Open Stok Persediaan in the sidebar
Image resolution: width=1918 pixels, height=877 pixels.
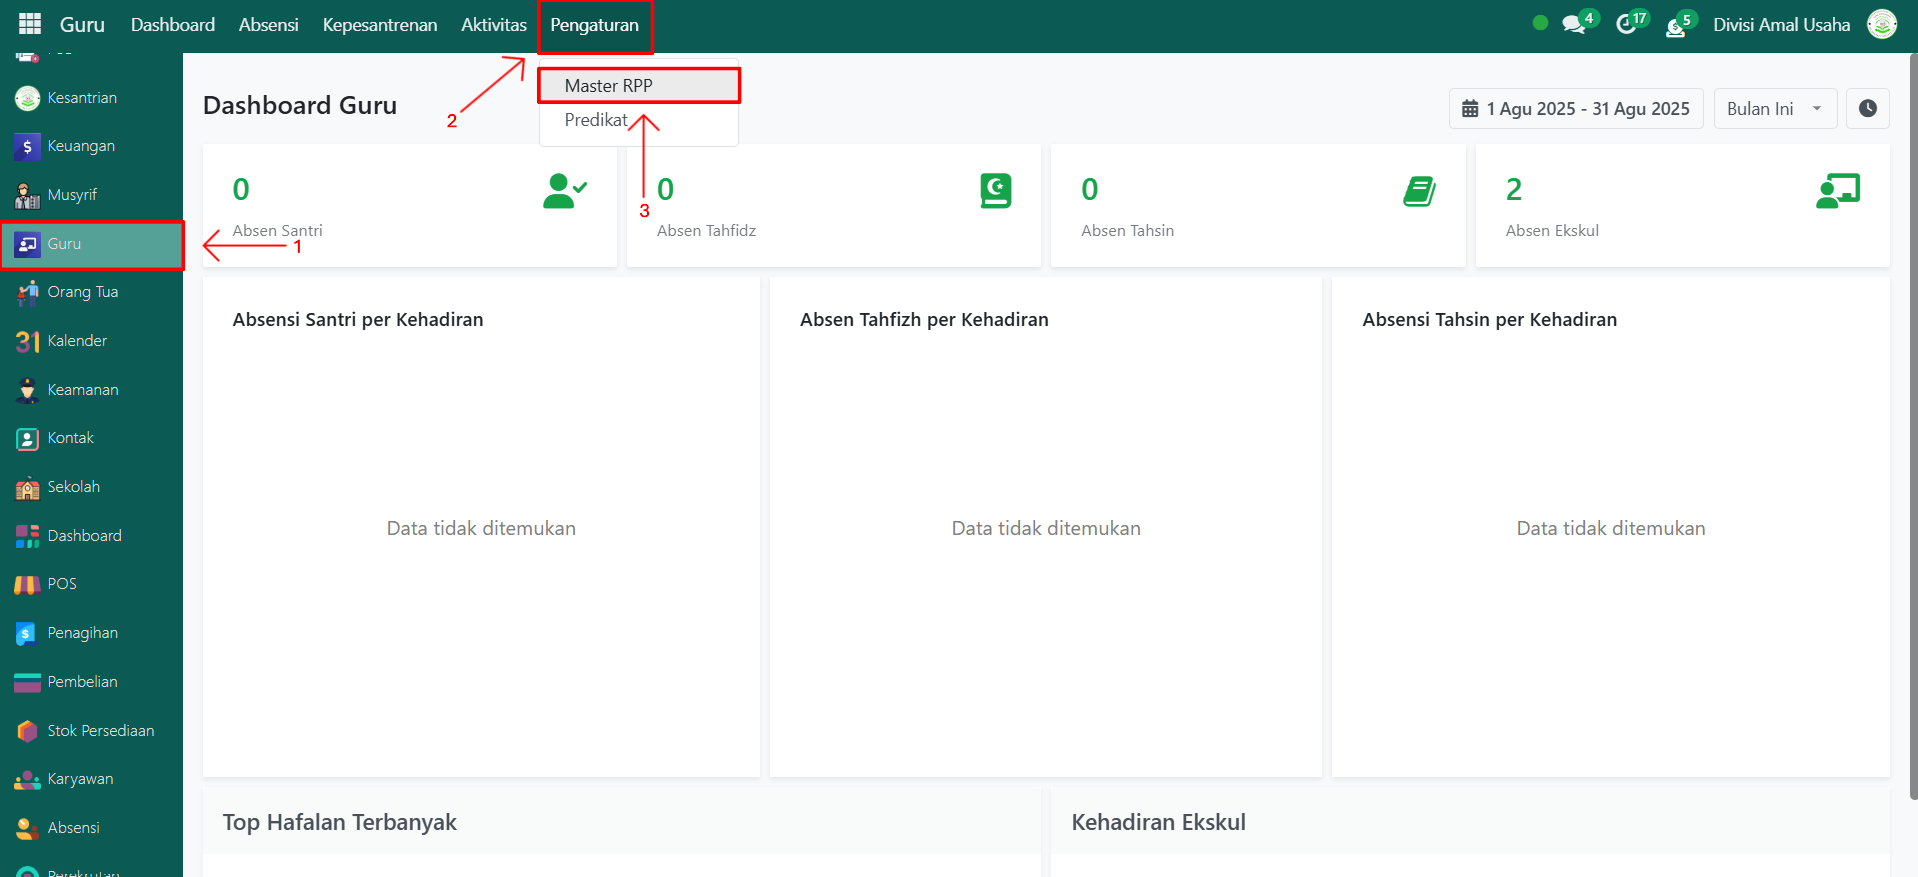point(100,731)
